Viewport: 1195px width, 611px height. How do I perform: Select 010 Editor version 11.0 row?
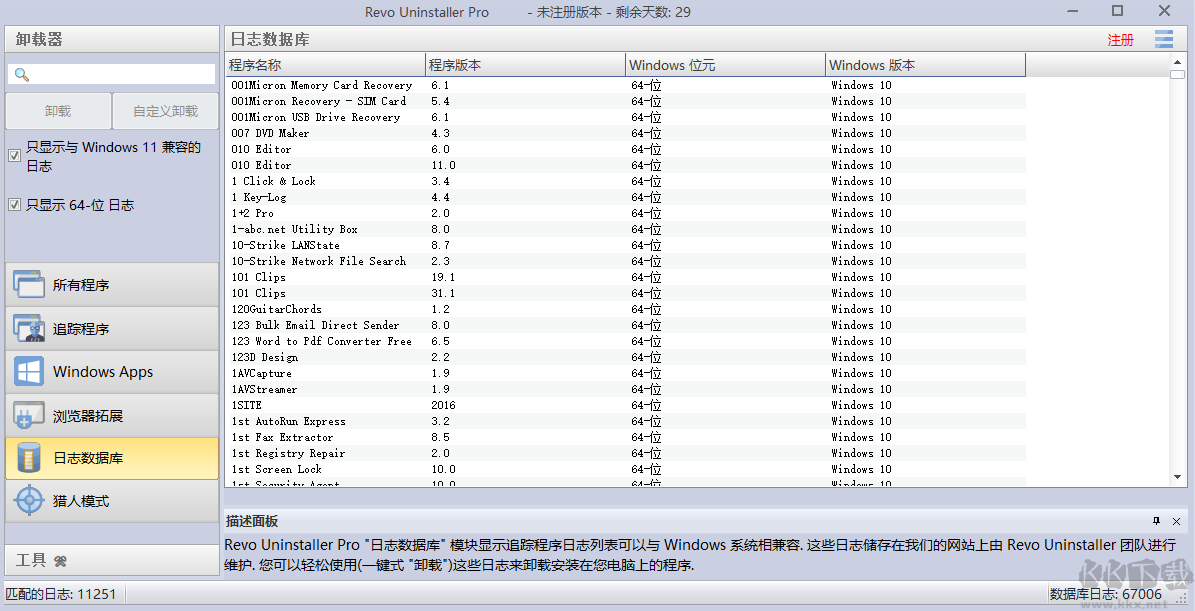pyautogui.click(x=626, y=165)
